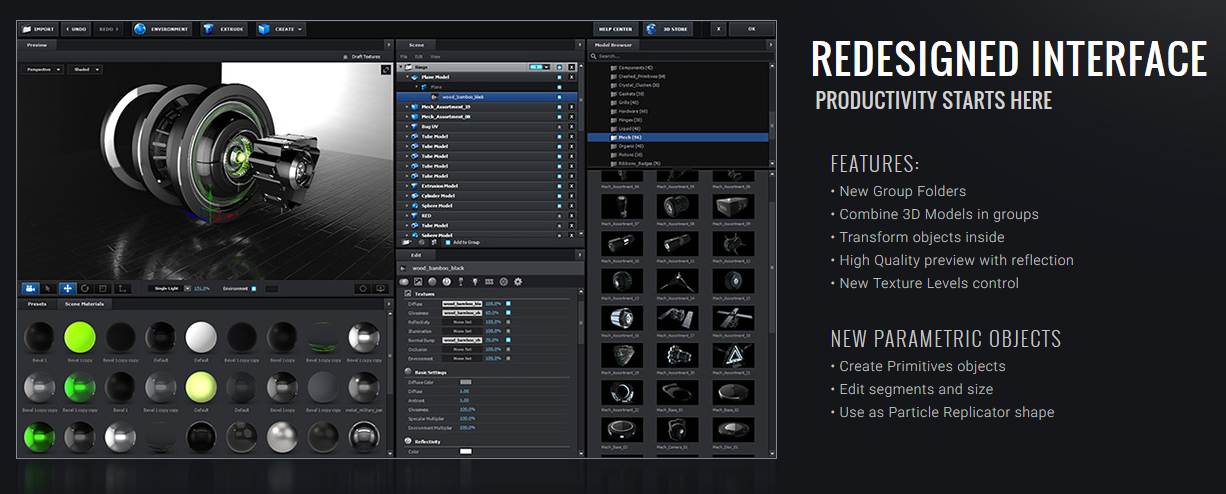Toggle the Environment checkbox under preview
The width and height of the screenshot is (1226, 494).
[254, 288]
